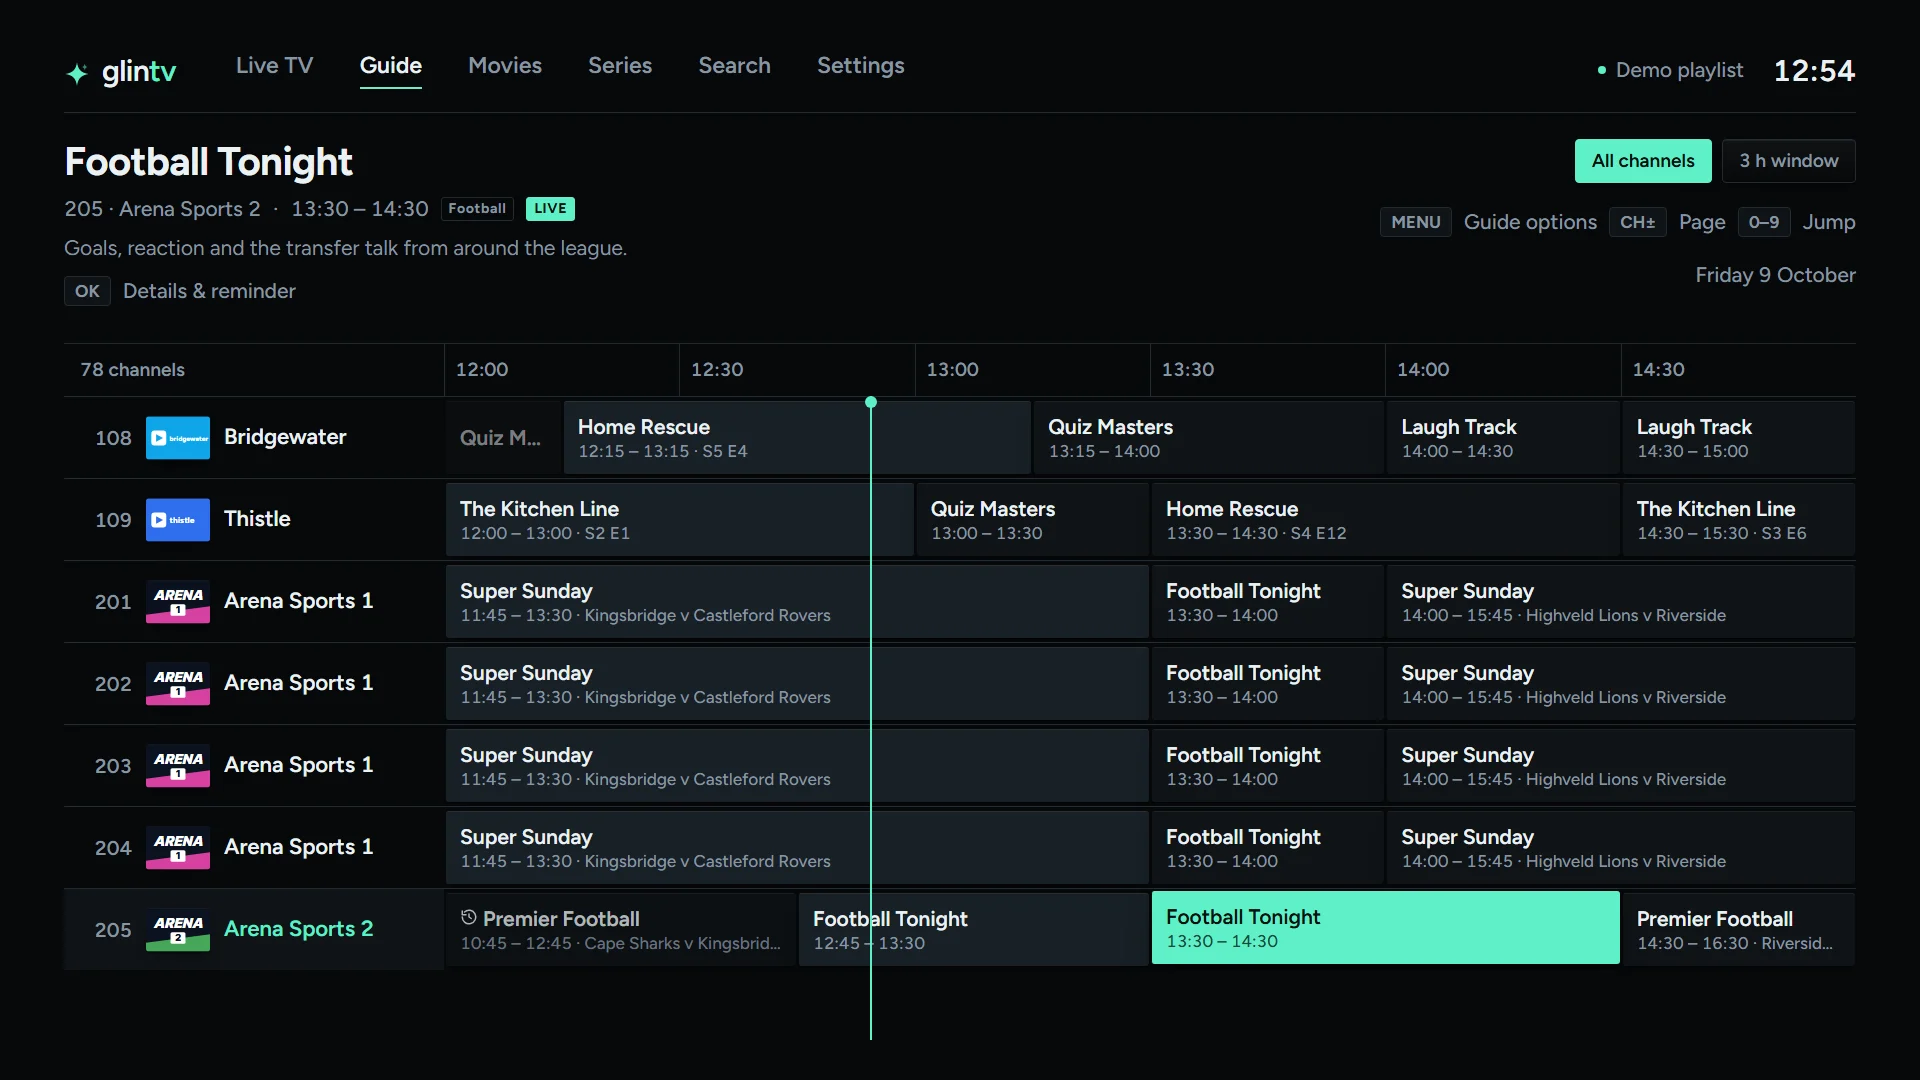This screenshot has height=1080, width=1920.
Task: Go to the Movies tab
Action: tap(505, 66)
